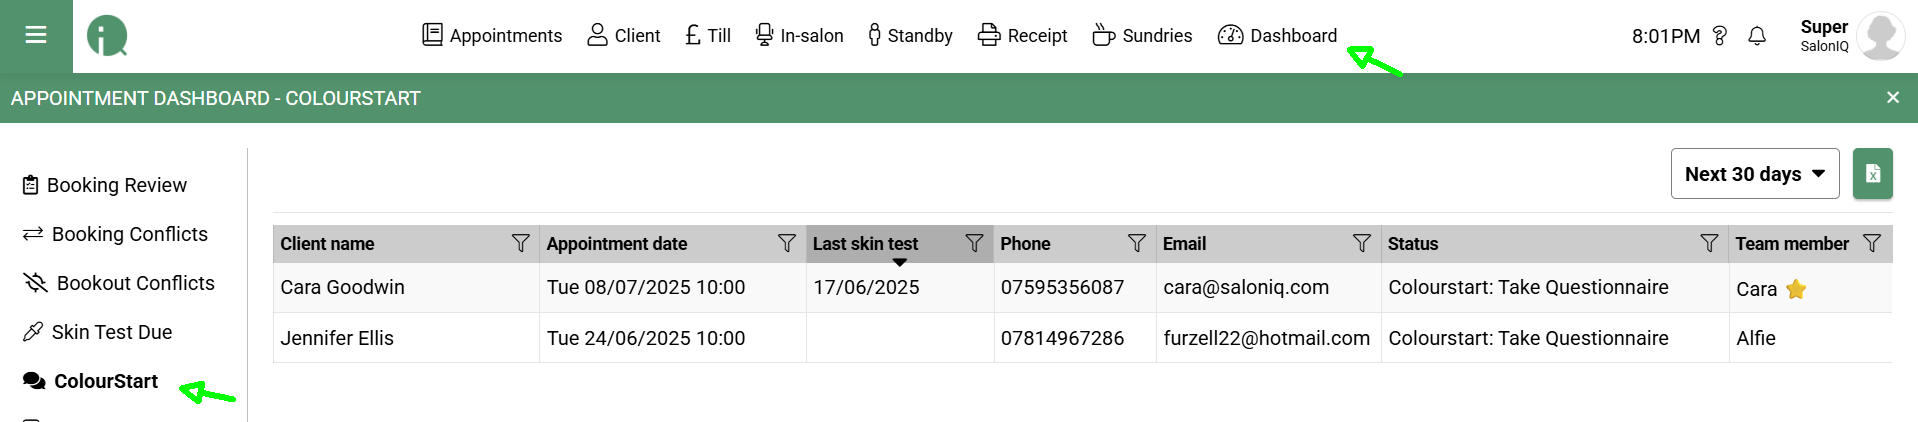Export the table with the Excel icon
Screen dimensions: 1918x422
coord(1872,174)
